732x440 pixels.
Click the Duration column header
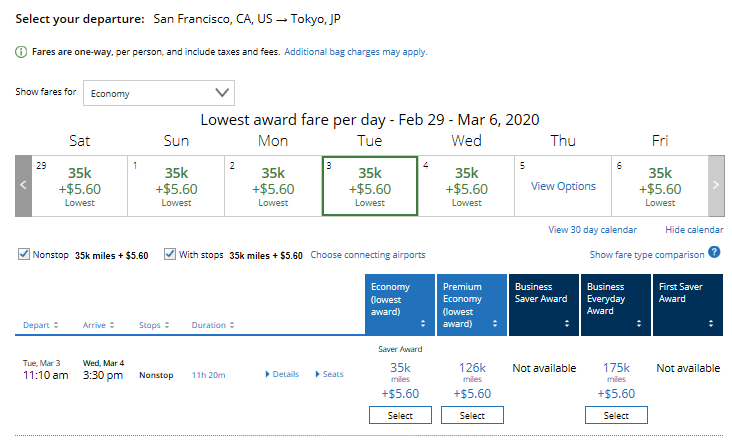click(x=208, y=325)
